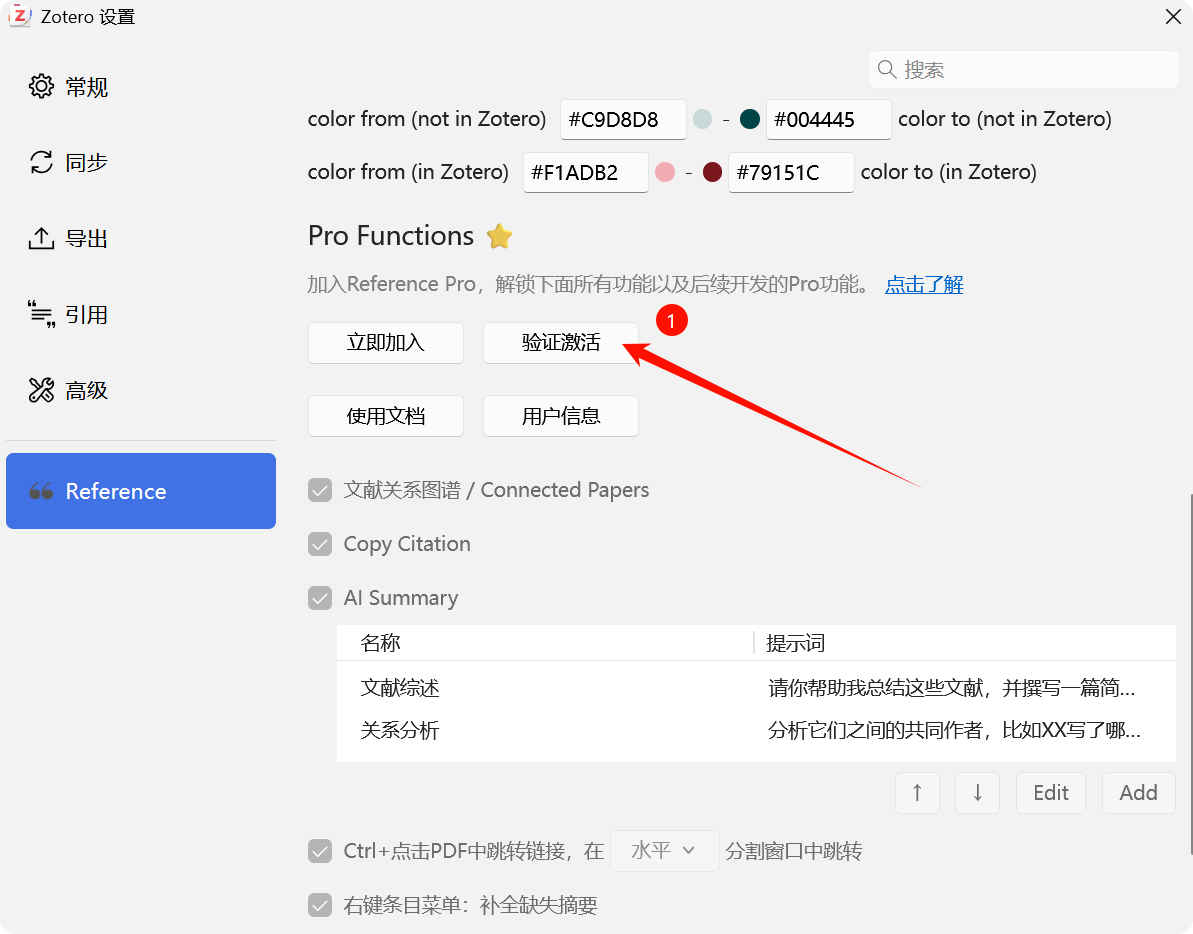Click the Edit prompt button
The image size is (1193, 934).
[1051, 793]
